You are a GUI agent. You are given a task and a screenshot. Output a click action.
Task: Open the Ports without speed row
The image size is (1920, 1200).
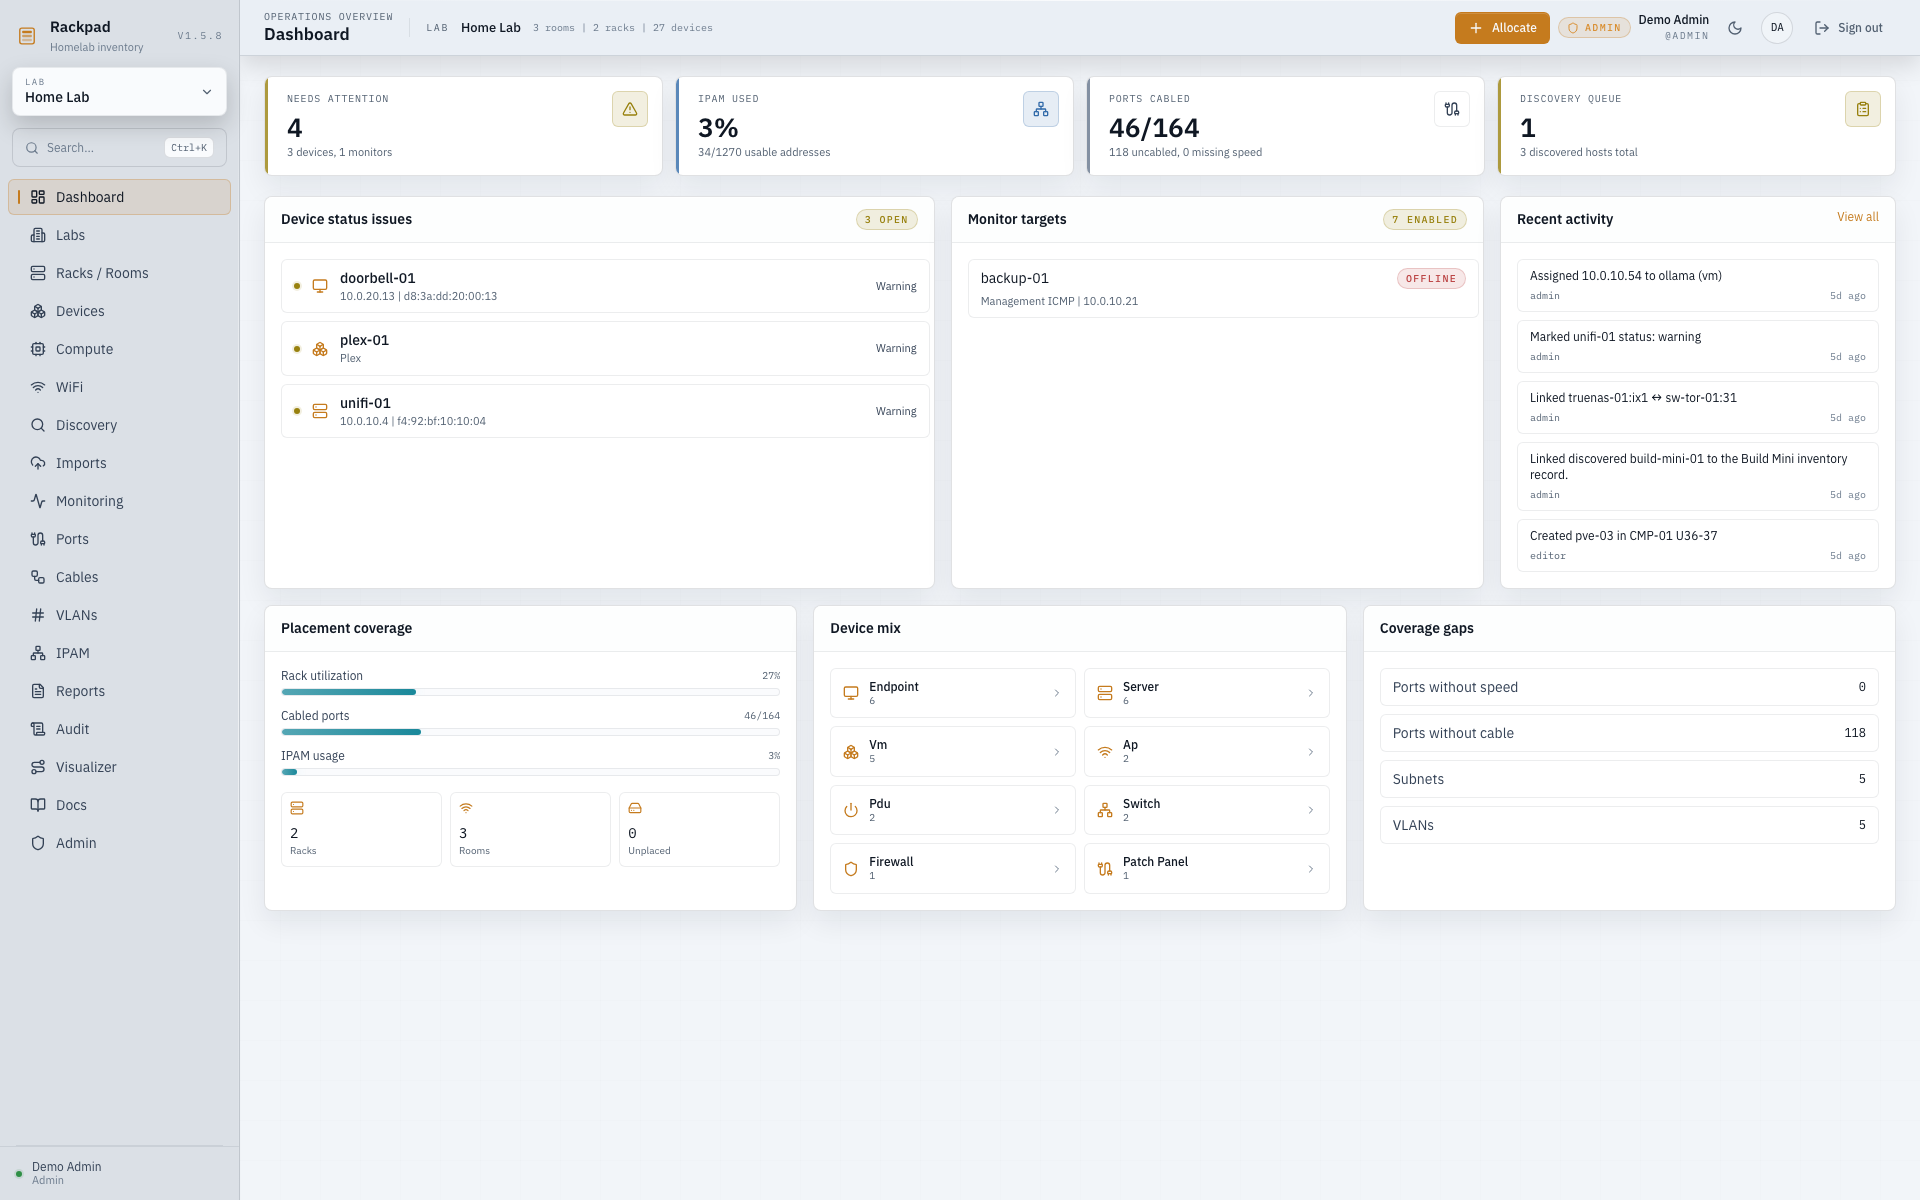click(1629, 687)
